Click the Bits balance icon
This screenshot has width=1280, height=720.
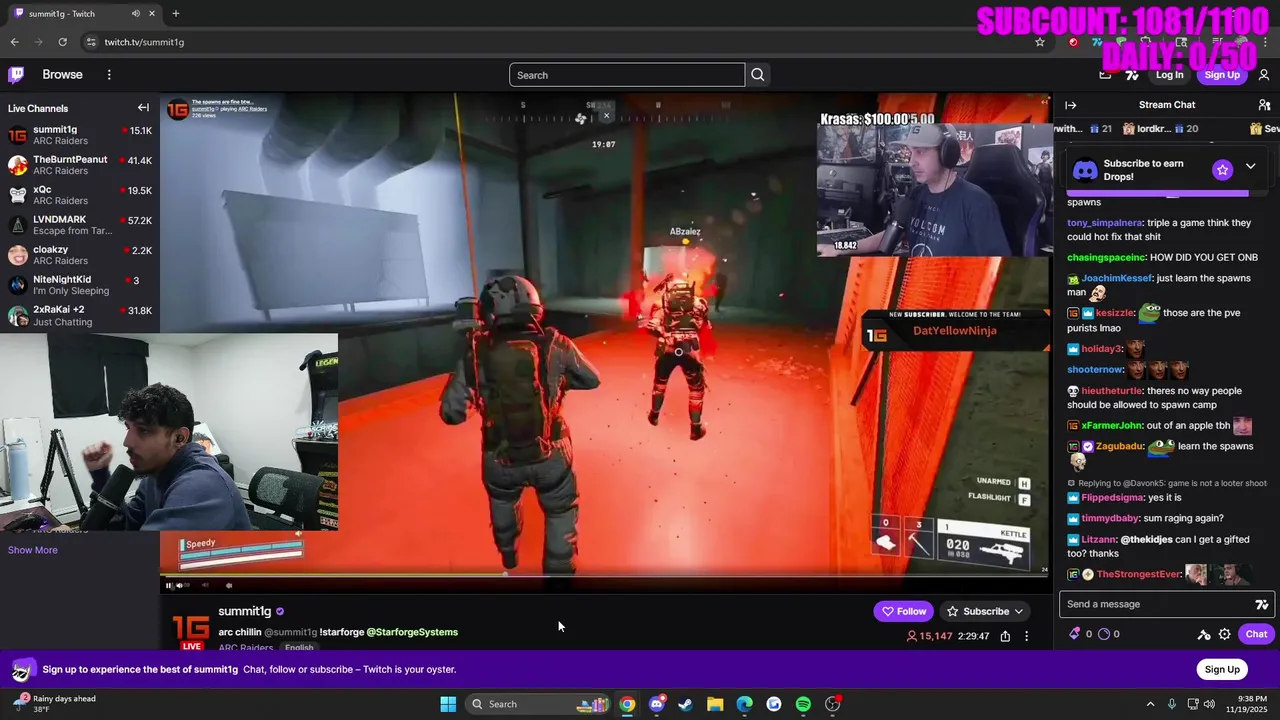click(1075, 634)
